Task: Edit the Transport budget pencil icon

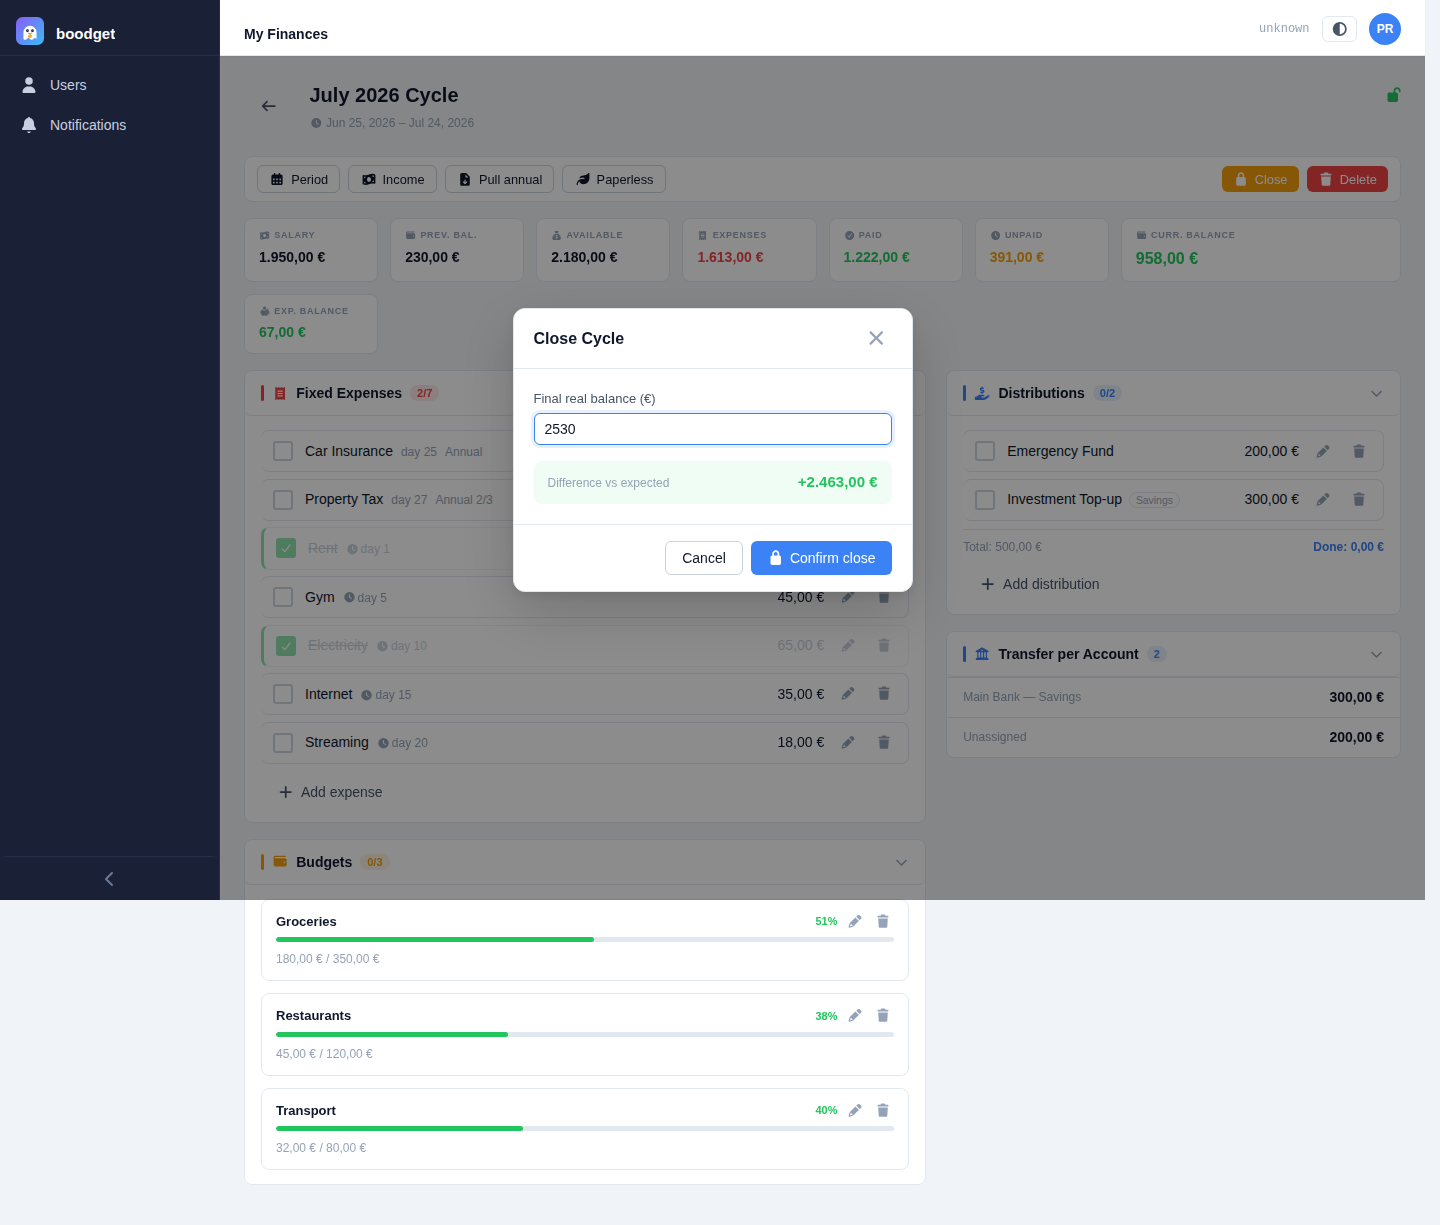Action: 855,1110
